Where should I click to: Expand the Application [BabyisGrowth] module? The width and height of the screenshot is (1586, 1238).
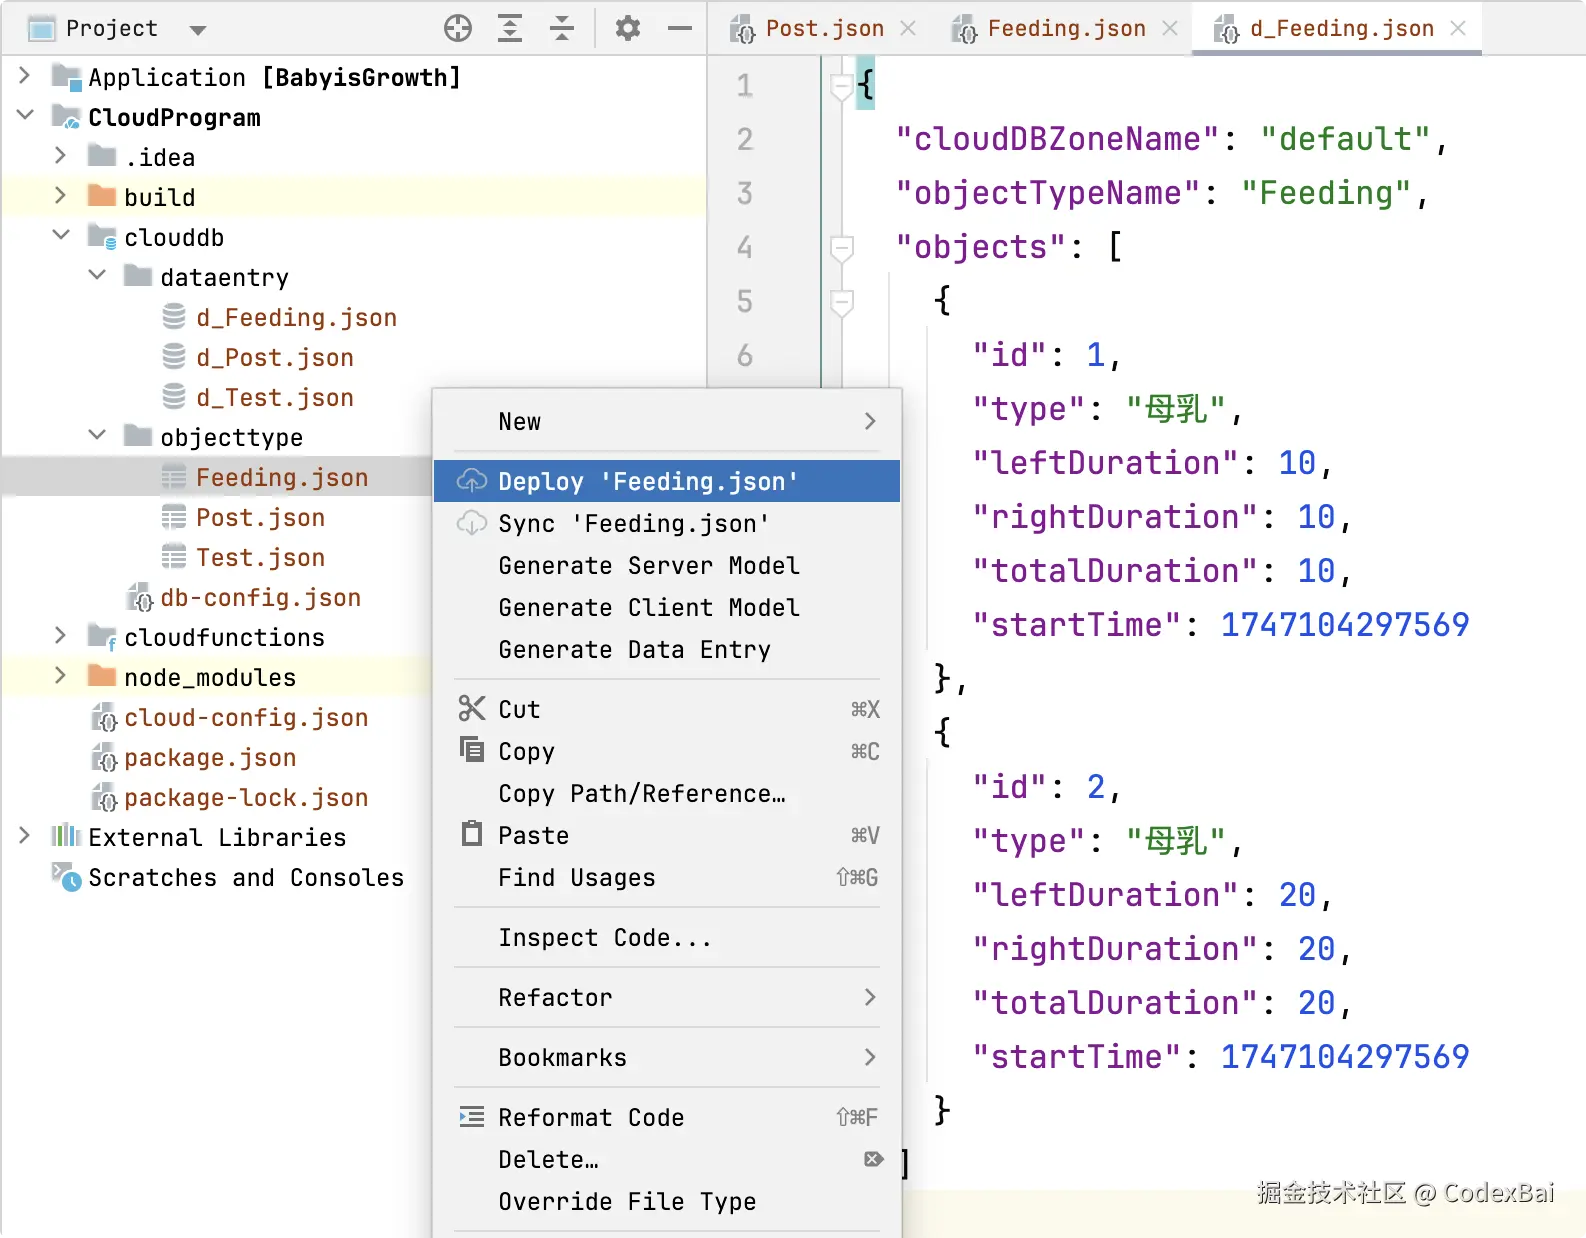(x=25, y=76)
